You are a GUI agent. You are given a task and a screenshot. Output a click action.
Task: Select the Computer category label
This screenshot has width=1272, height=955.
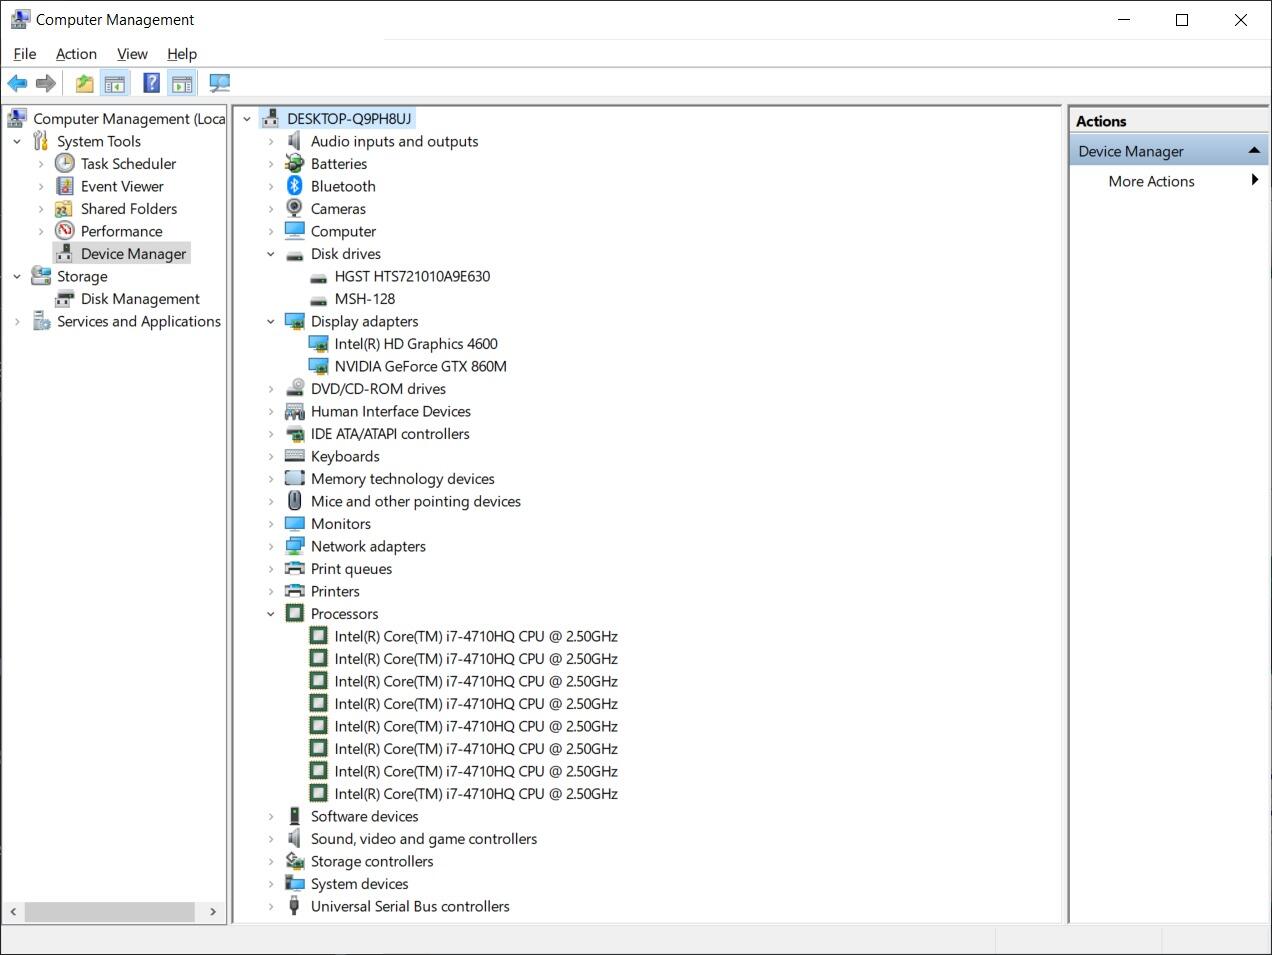pyautogui.click(x=343, y=231)
